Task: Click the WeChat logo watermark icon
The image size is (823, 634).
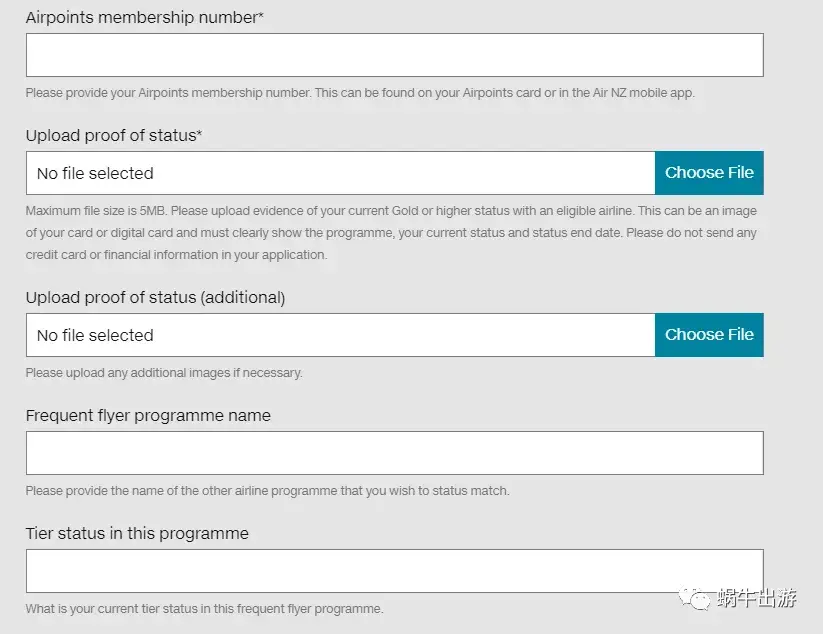Action: point(694,598)
